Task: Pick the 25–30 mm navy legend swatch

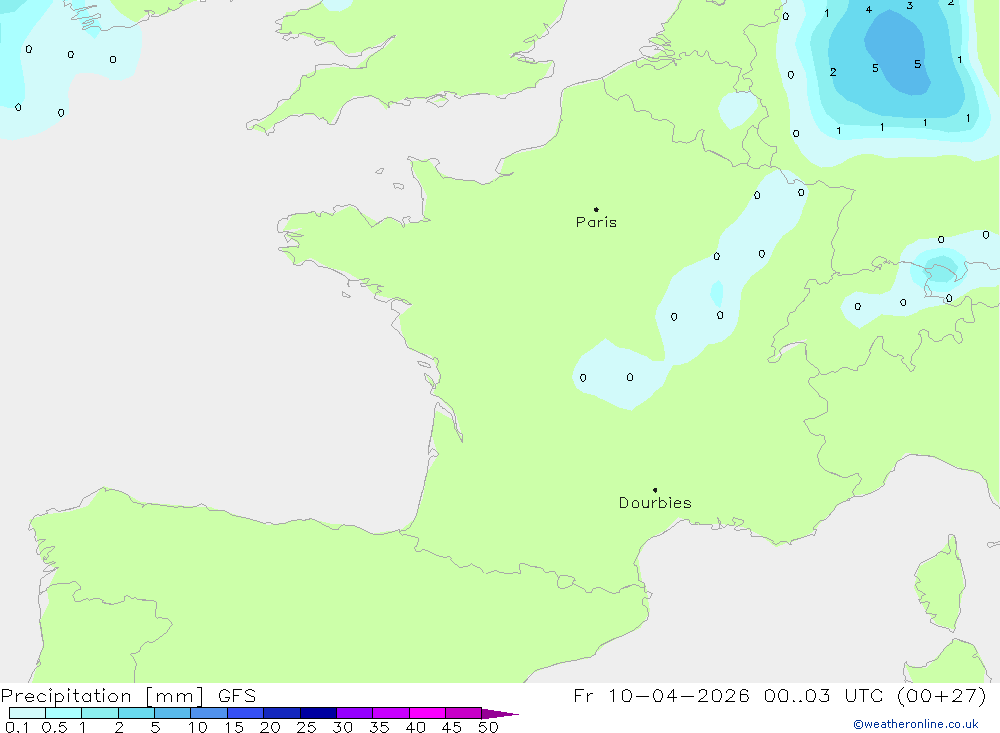Action: [318, 713]
